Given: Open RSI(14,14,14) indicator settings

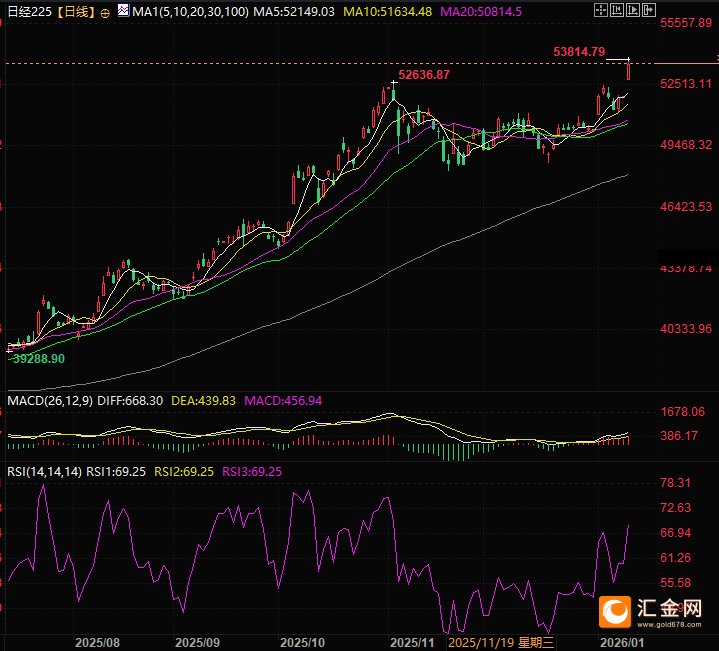Looking at the screenshot, I should [x=44, y=471].
